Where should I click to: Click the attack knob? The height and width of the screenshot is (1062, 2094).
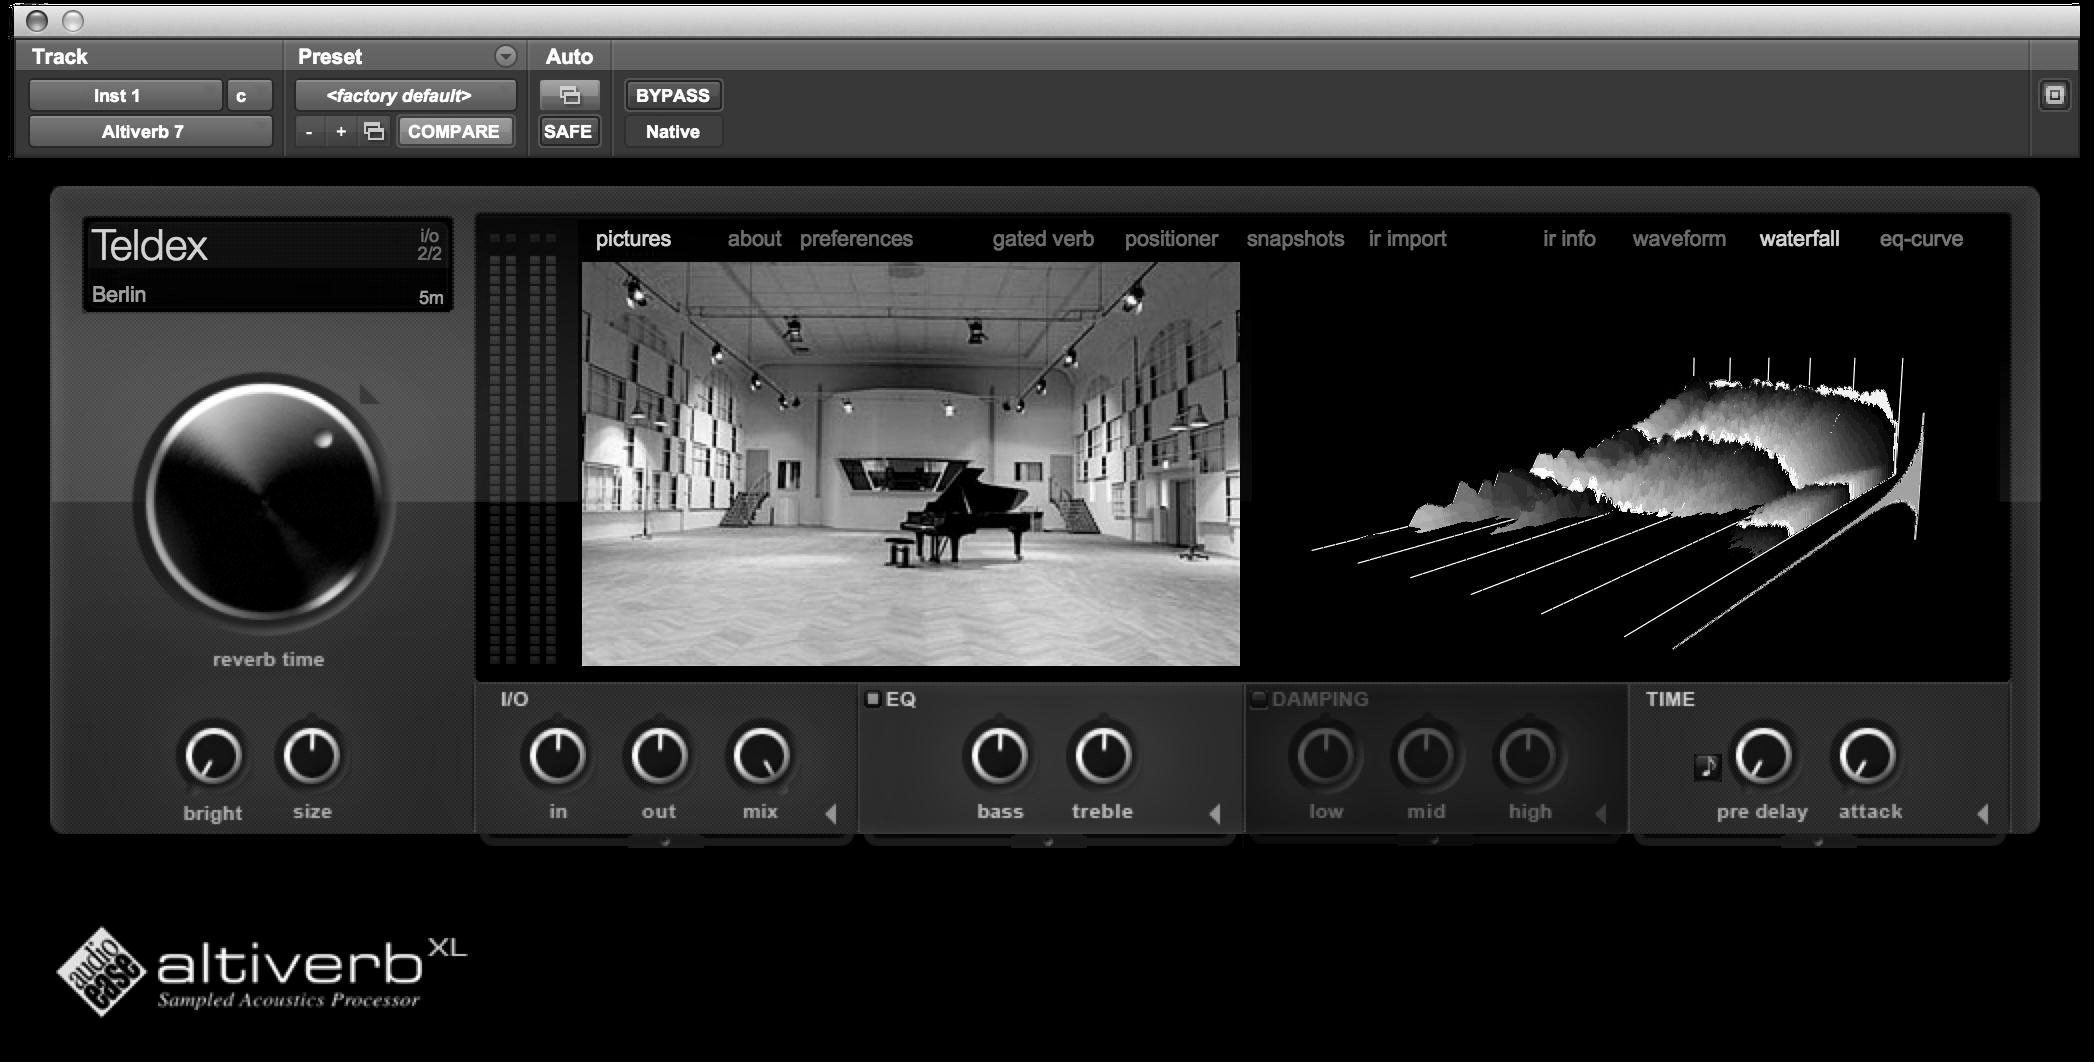1867,756
